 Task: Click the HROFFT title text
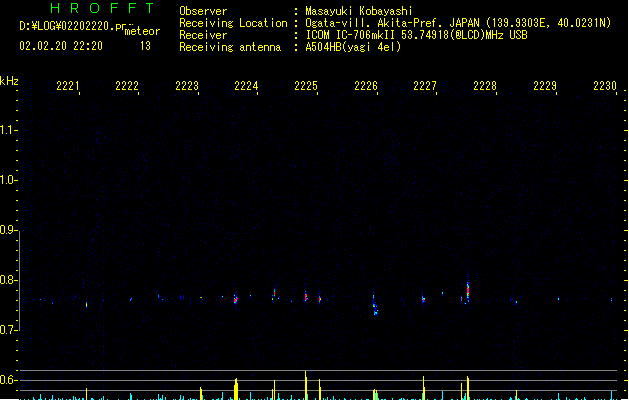click(x=102, y=8)
